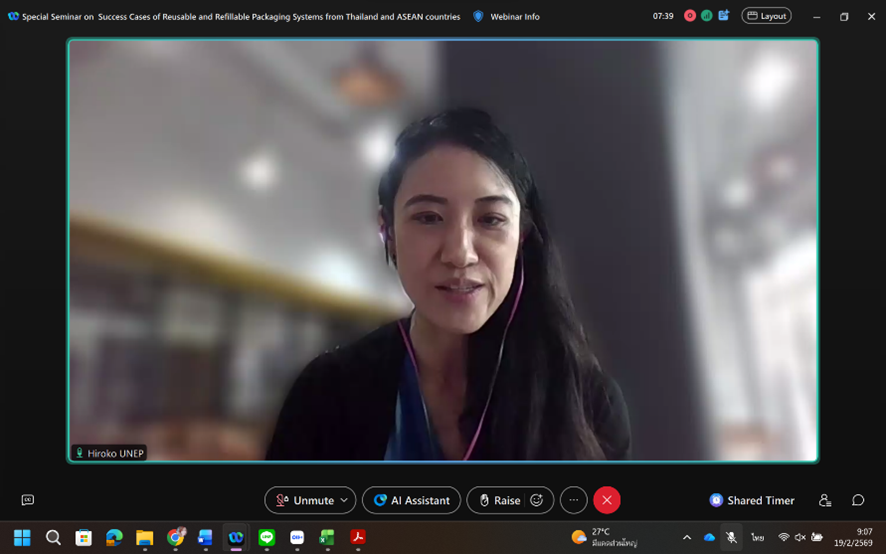
Task: Open LINE from the taskbar
Action: [x=266, y=538]
